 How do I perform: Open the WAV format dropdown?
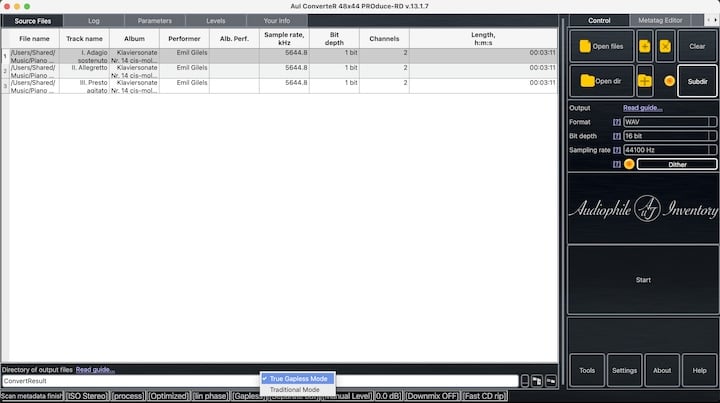[x=669, y=122]
